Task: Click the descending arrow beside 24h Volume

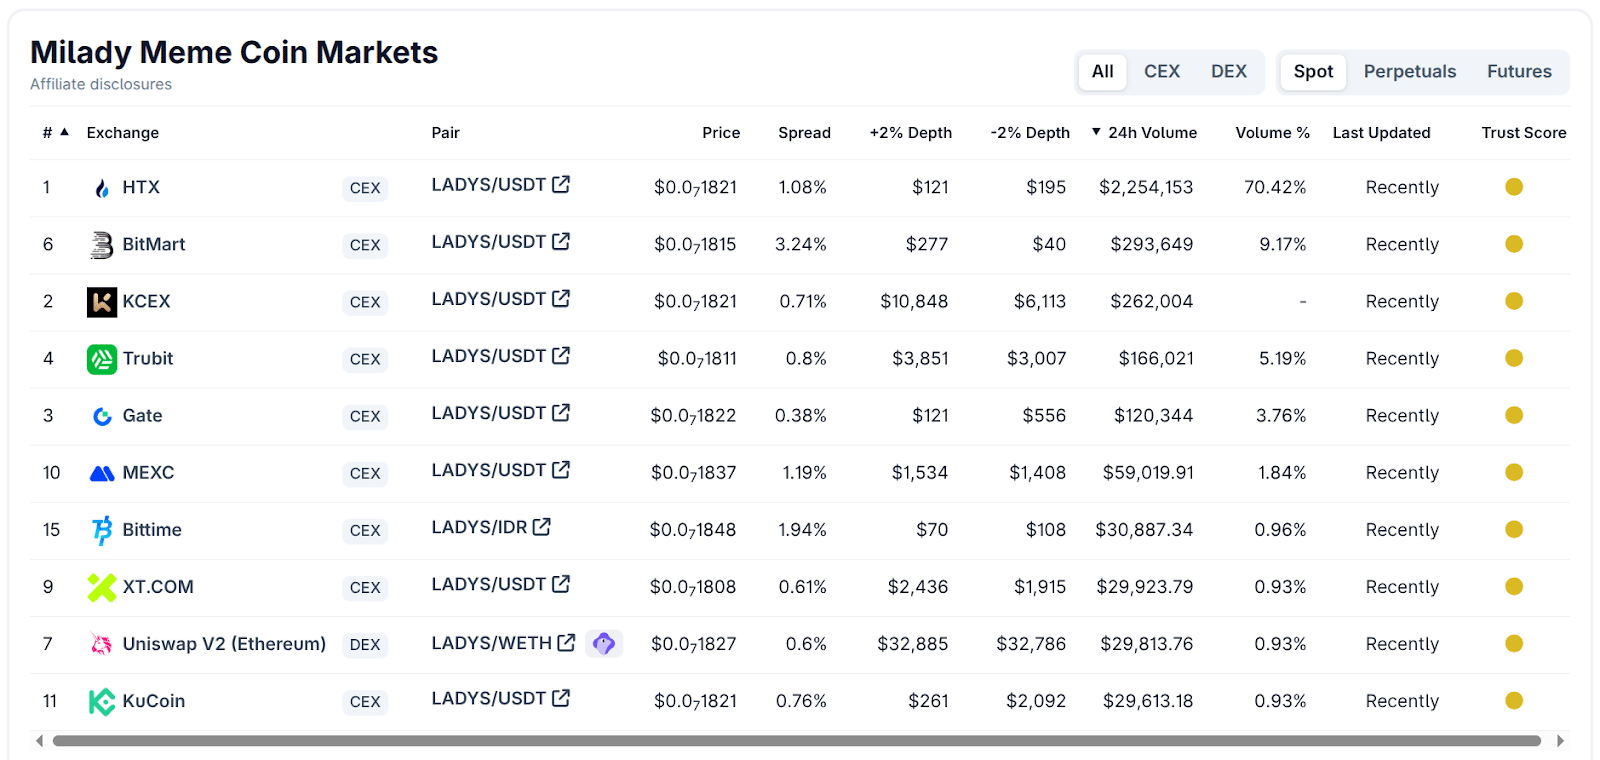Action: click(1096, 132)
